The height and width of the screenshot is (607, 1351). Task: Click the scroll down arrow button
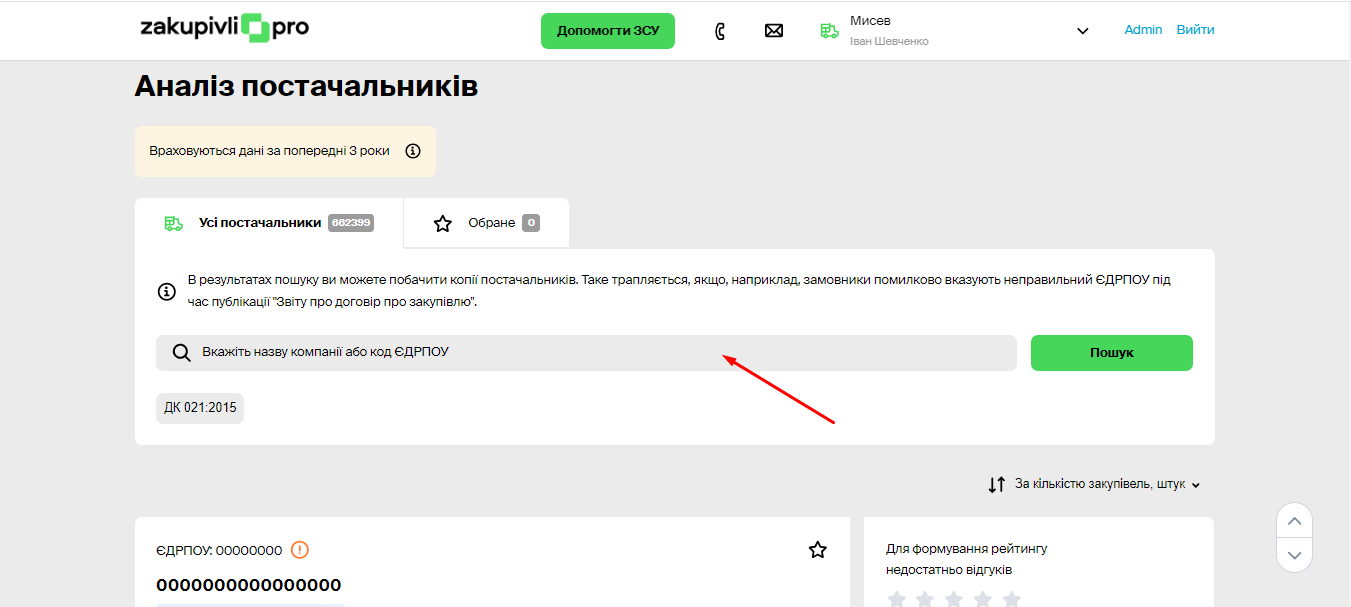[1294, 554]
